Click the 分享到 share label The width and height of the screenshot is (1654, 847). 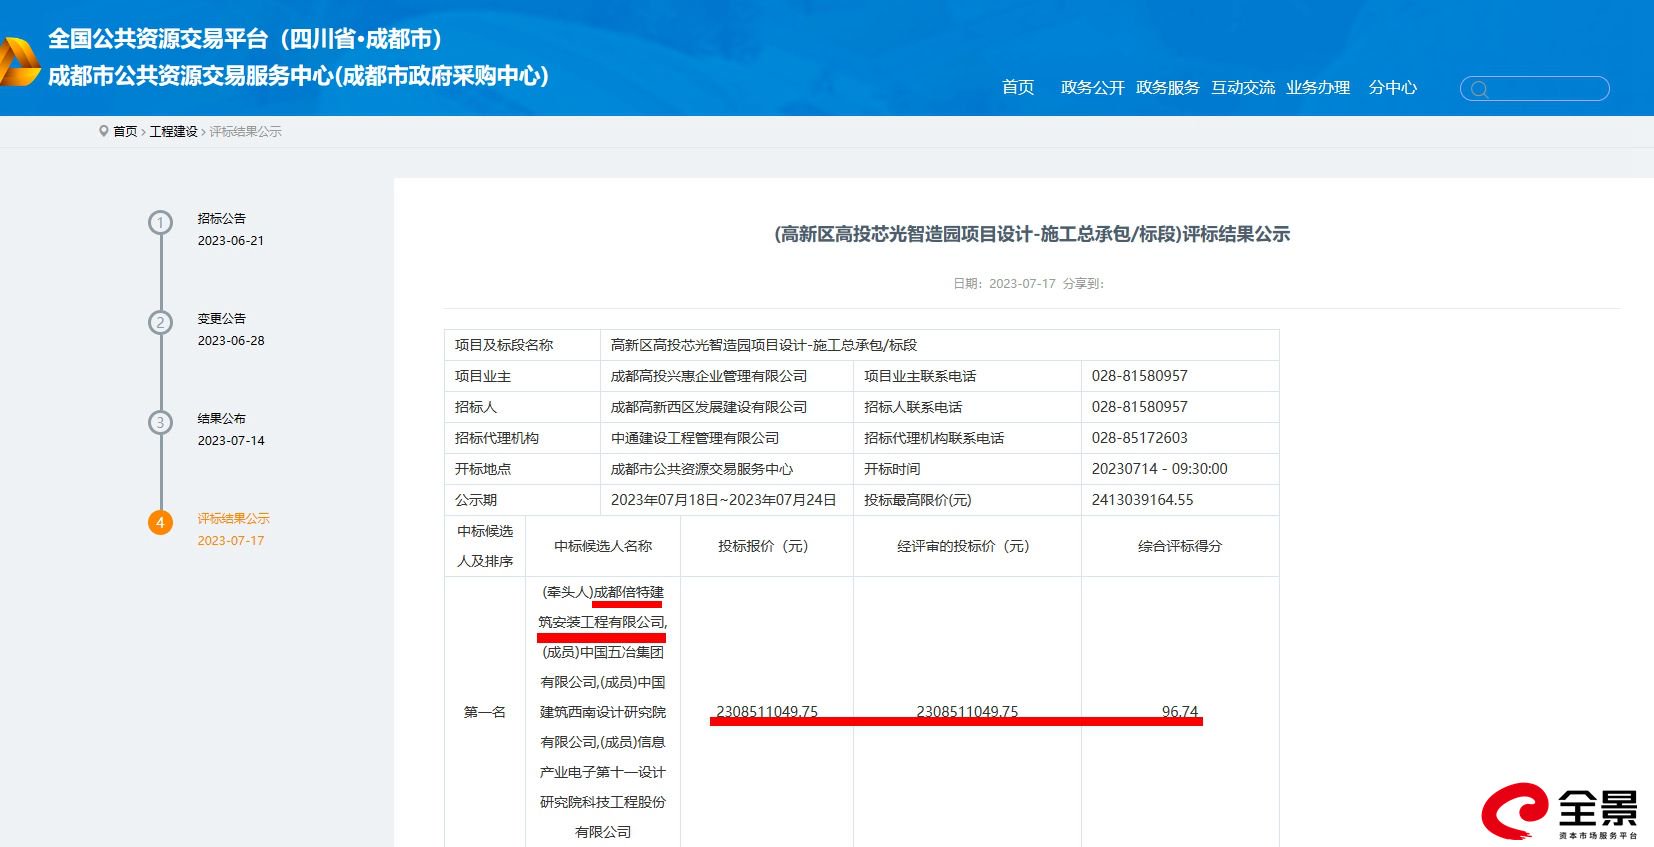tap(1083, 284)
